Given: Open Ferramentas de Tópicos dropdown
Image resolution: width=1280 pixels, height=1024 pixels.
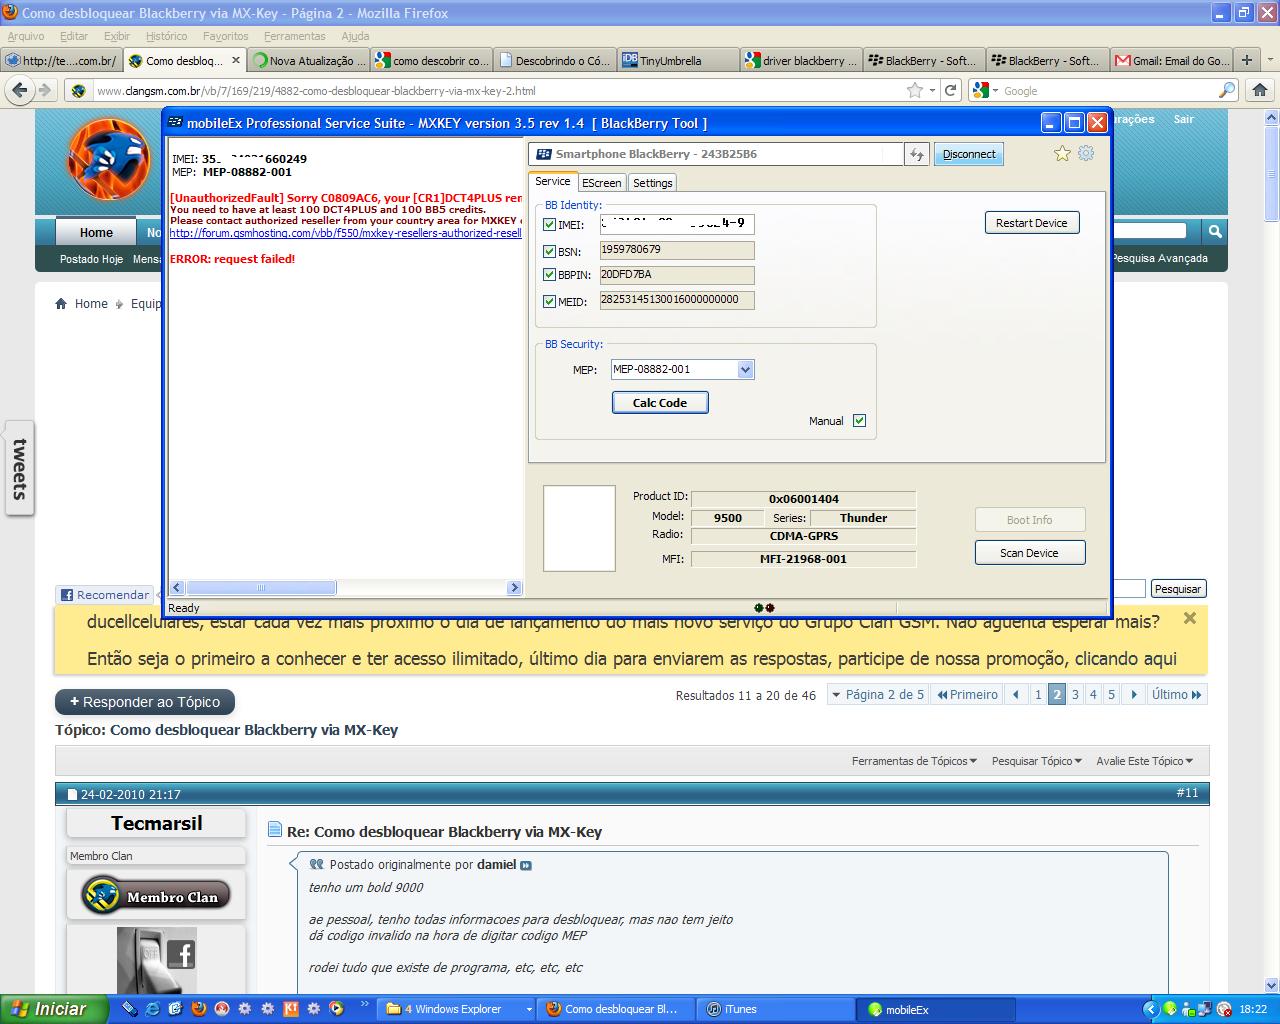Looking at the screenshot, I should [x=914, y=761].
